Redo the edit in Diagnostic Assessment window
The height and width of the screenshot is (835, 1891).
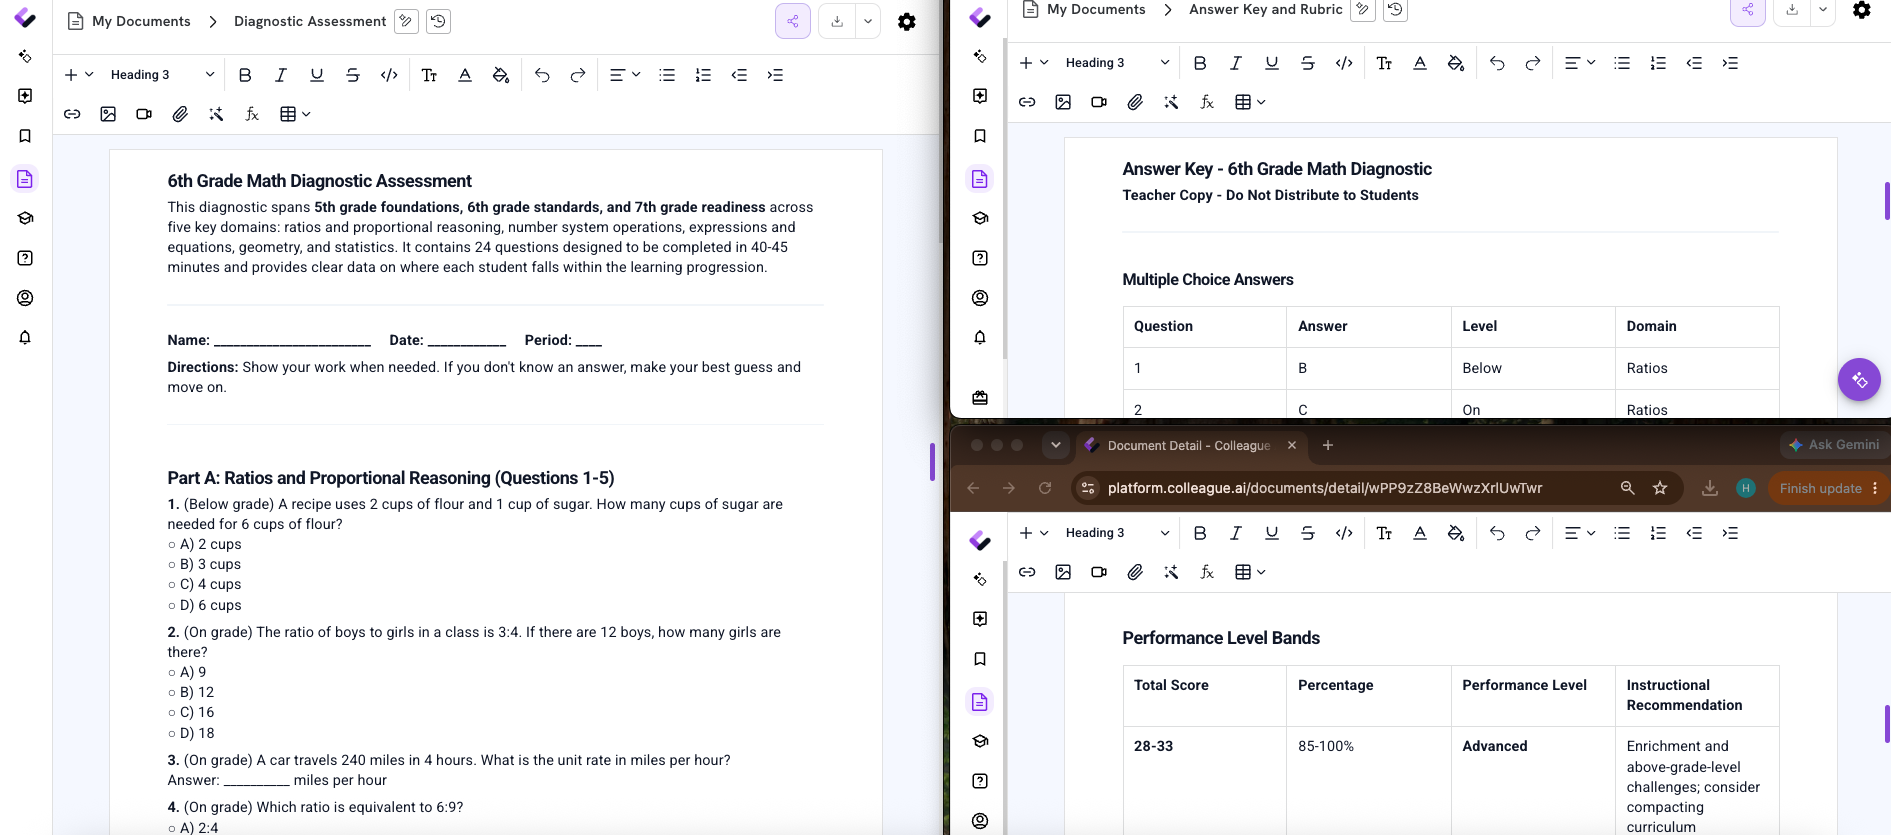[578, 75]
